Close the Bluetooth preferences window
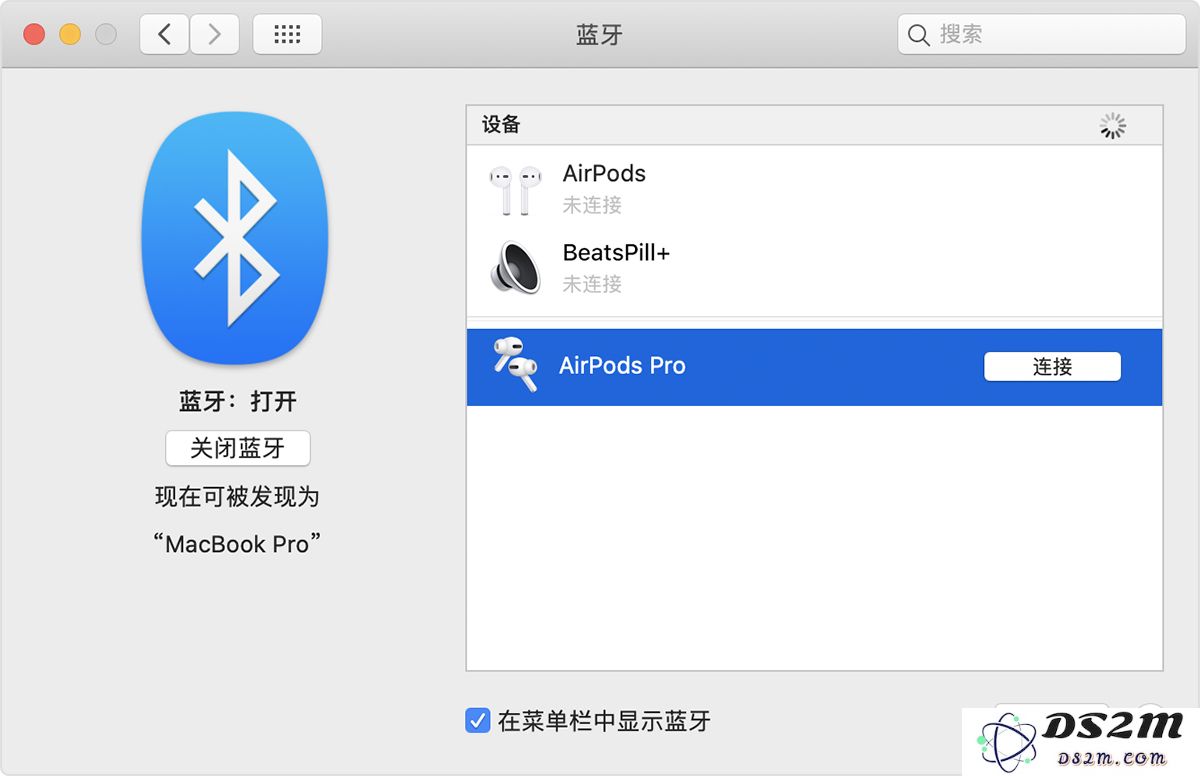Viewport: 1200px width, 776px height. tap(34, 35)
